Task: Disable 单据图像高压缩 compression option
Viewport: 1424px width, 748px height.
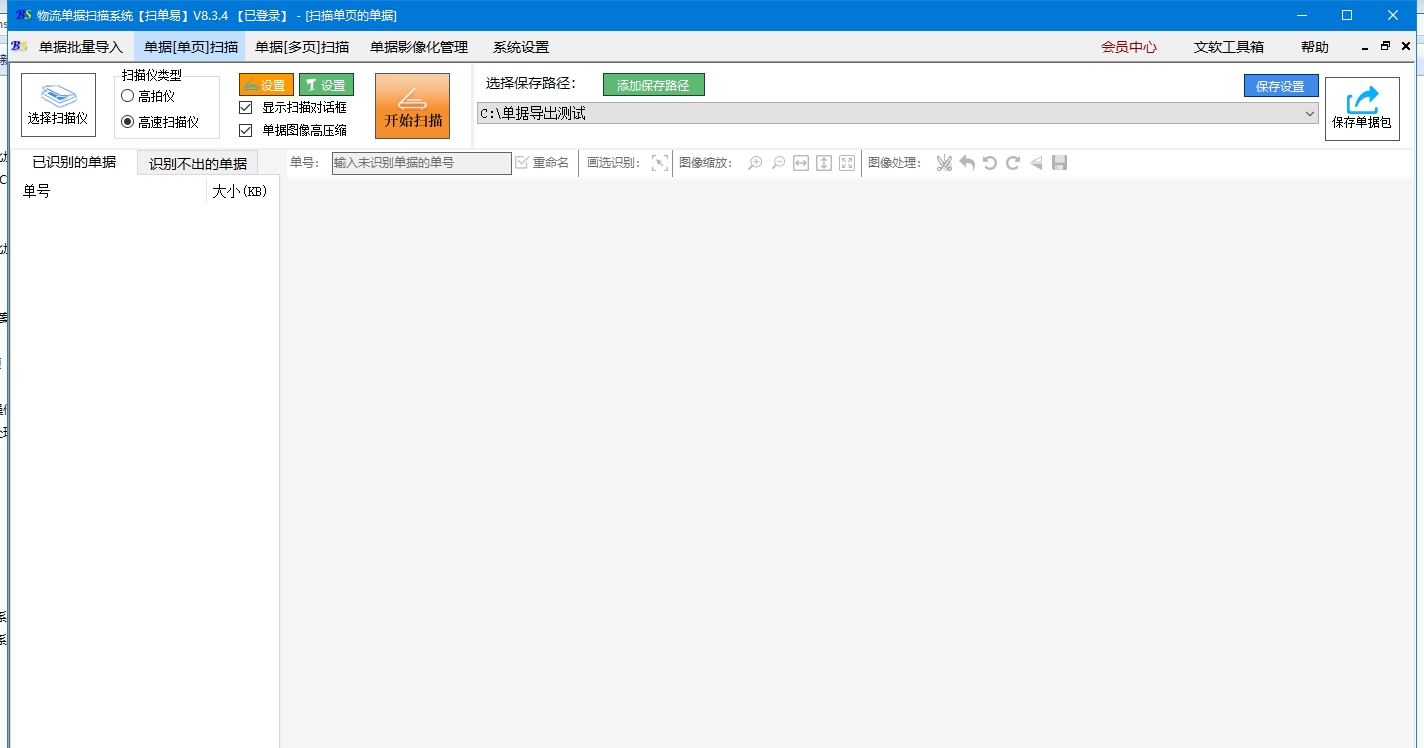Action: tap(245, 129)
